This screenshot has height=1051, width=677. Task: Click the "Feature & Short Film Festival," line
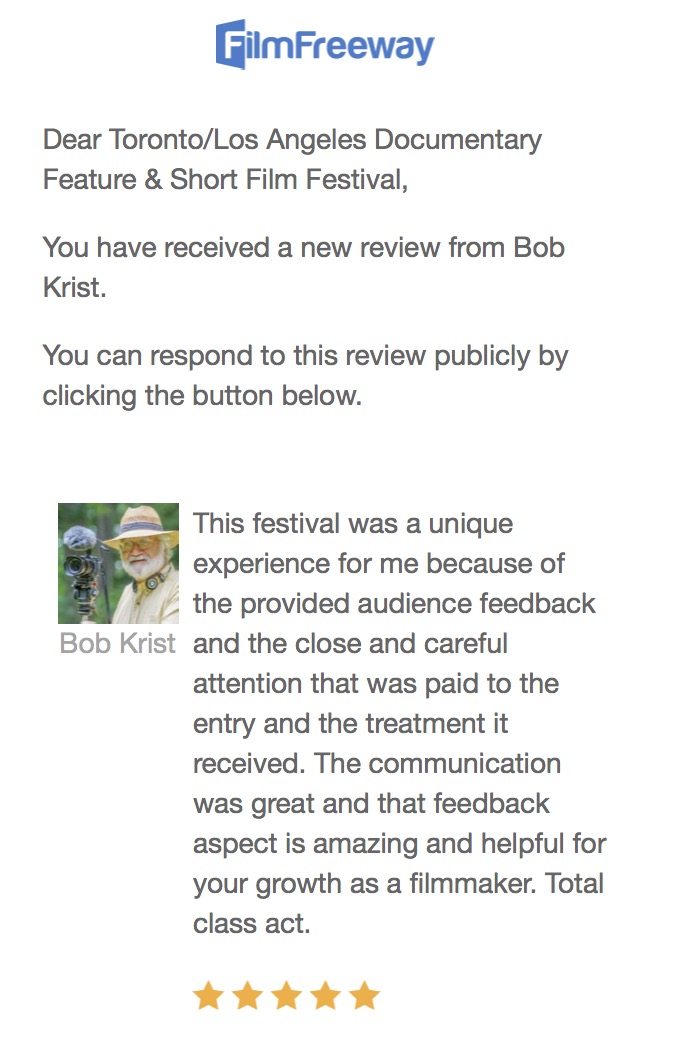225,180
